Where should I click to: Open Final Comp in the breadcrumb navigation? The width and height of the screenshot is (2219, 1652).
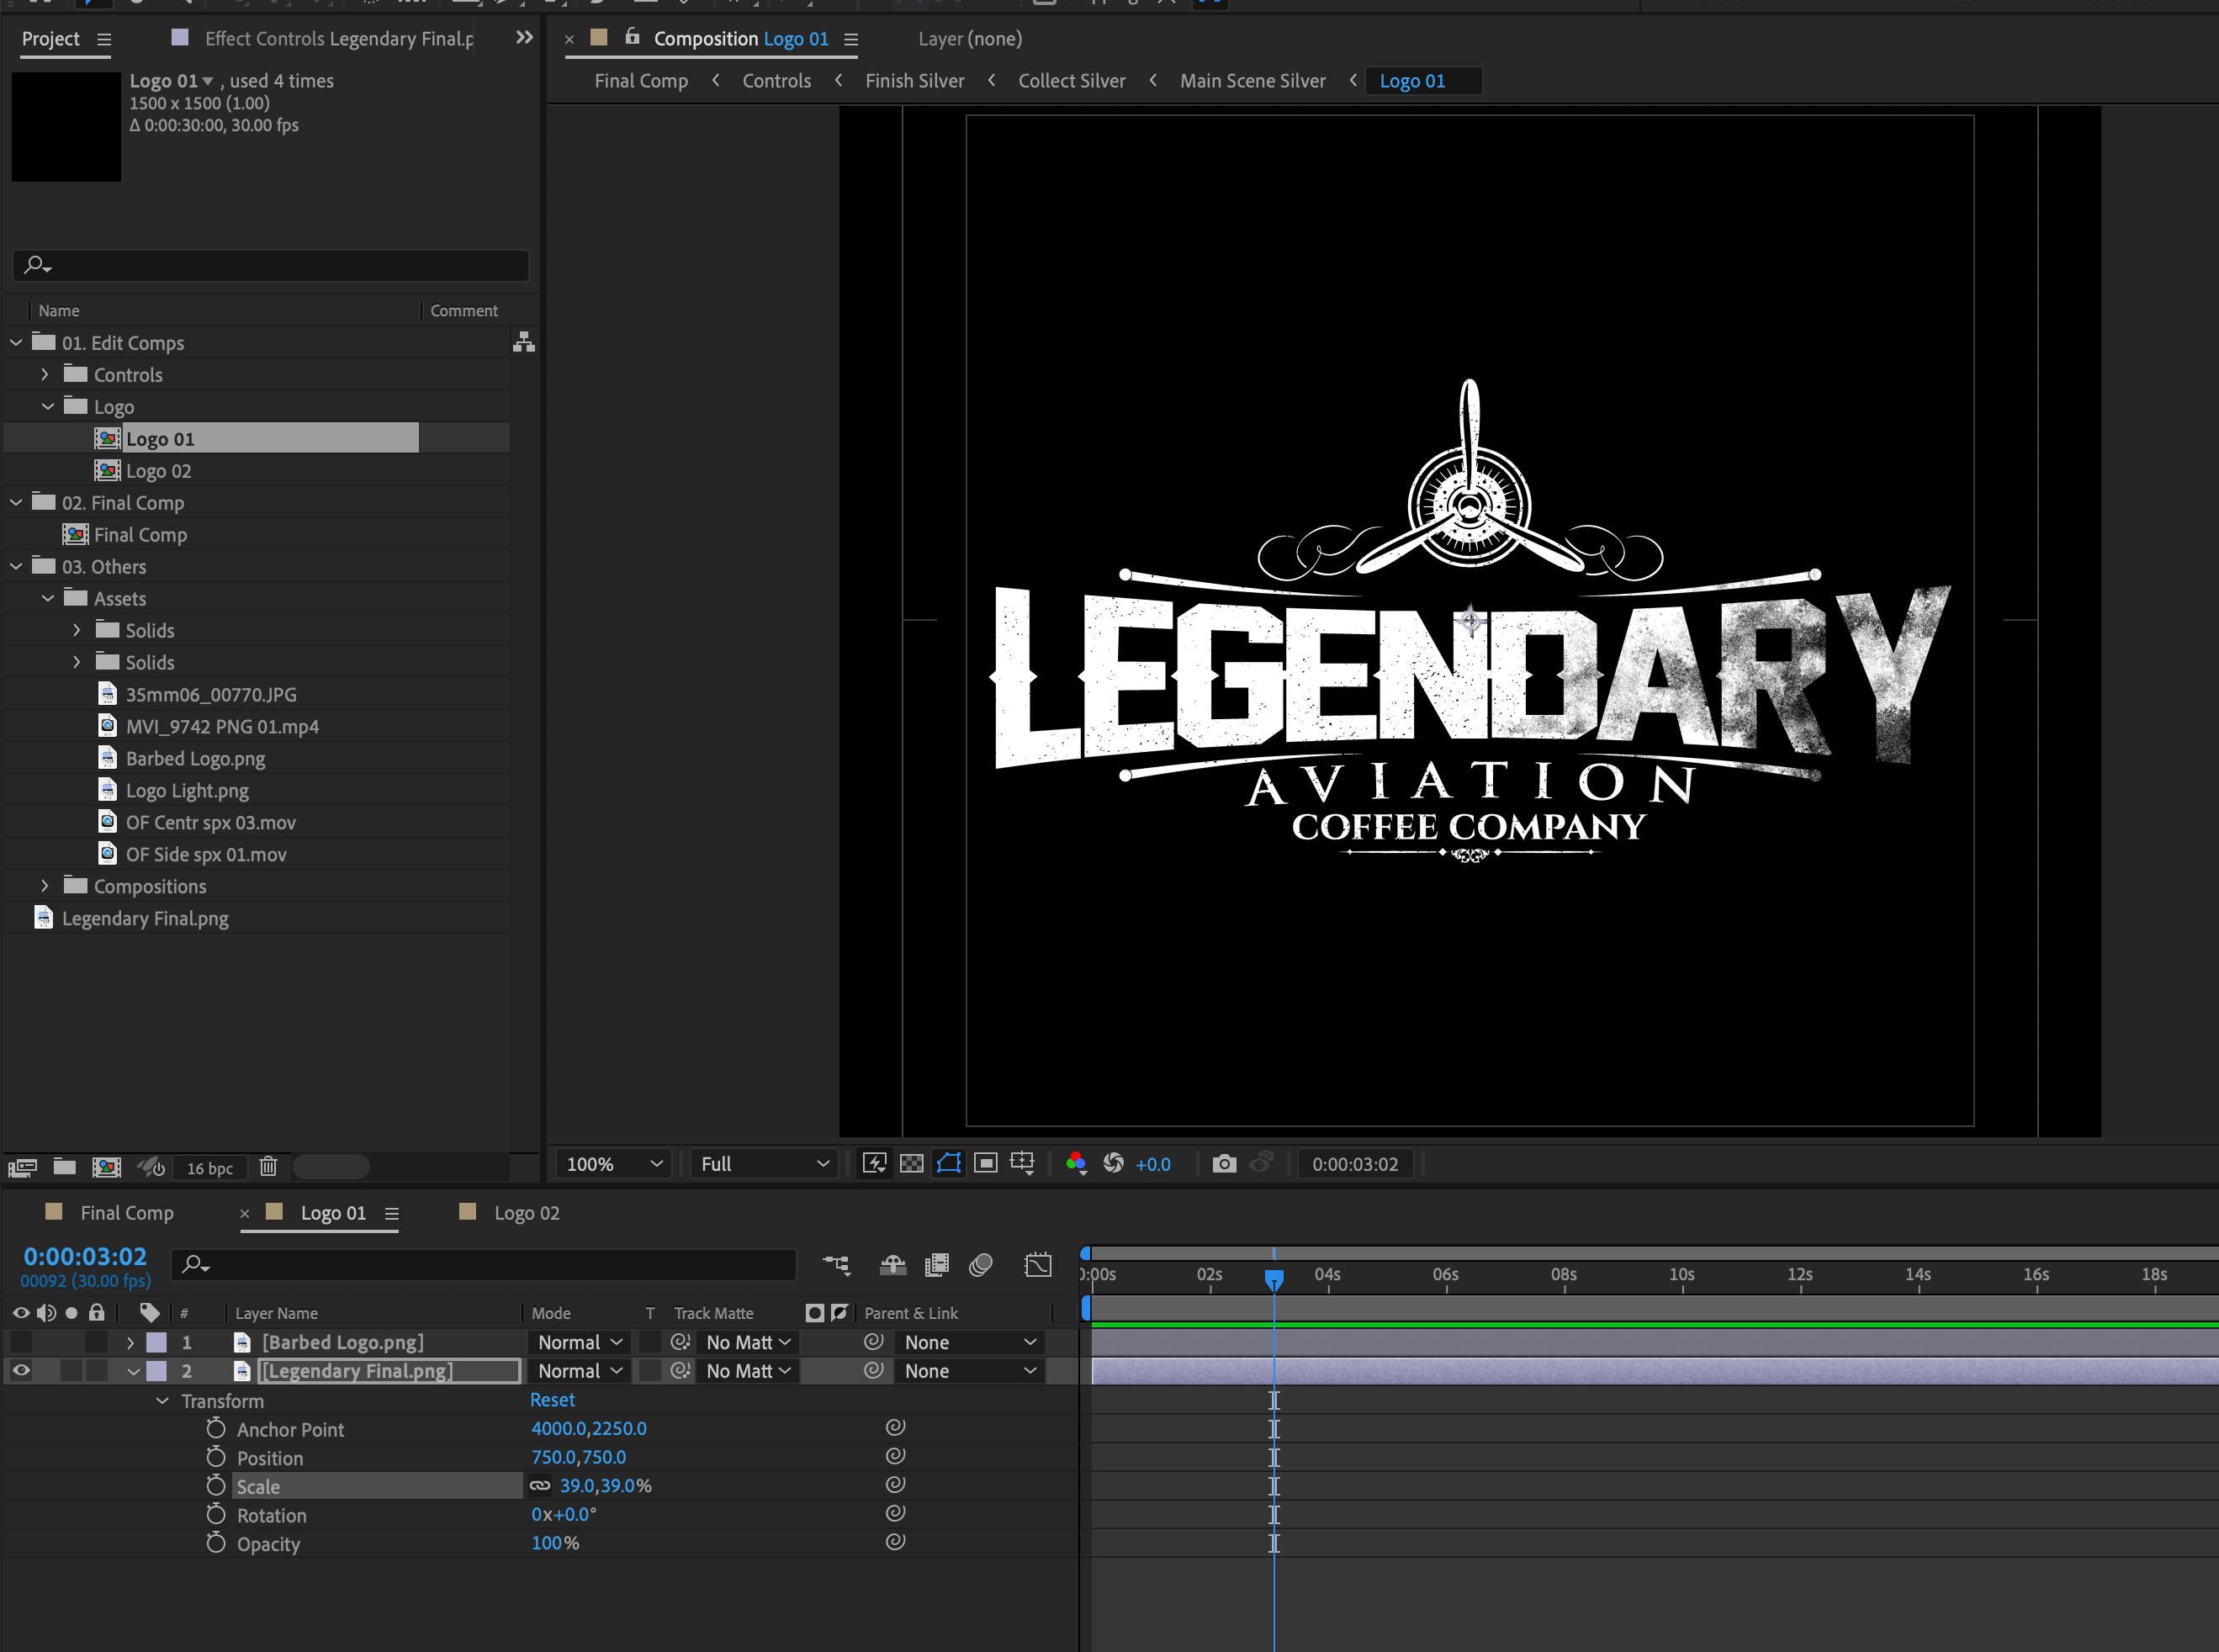click(x=640, y=80)
